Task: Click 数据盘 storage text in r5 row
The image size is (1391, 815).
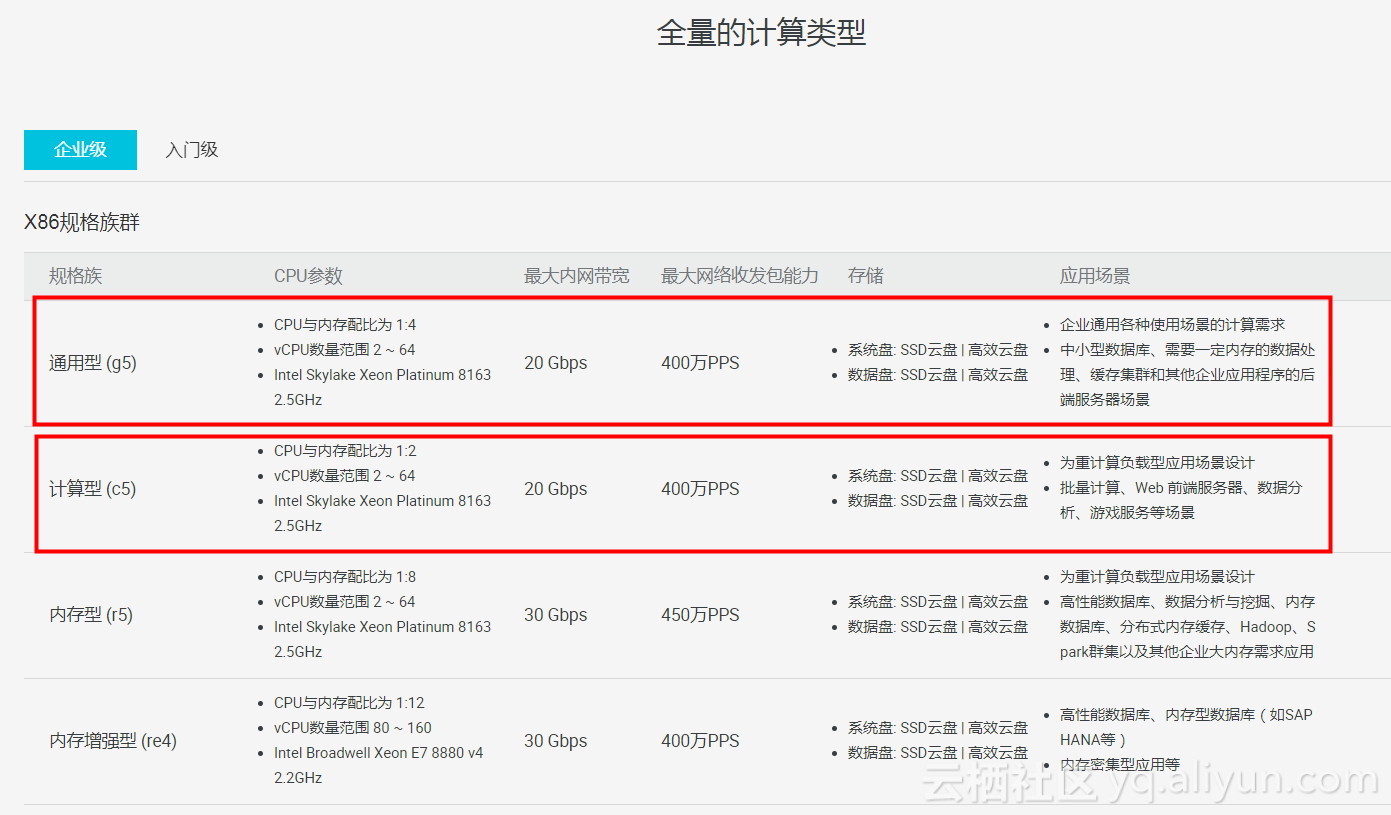Action: pos(938,627)
